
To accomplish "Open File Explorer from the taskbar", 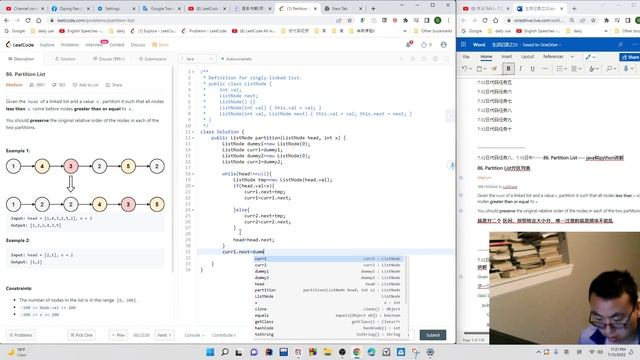I will (327, 352).
